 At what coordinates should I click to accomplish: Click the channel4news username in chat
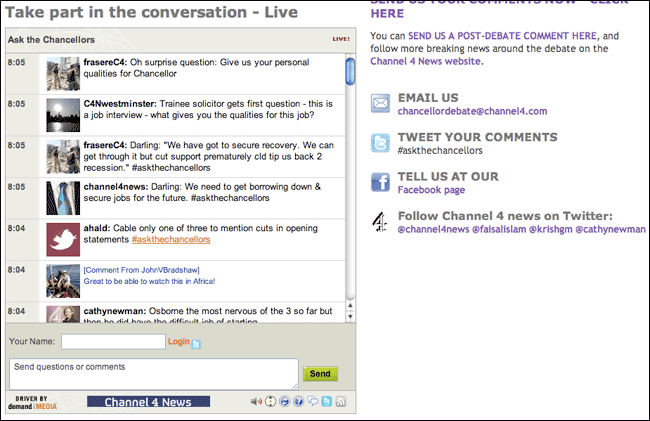click(x=116, y=186)
